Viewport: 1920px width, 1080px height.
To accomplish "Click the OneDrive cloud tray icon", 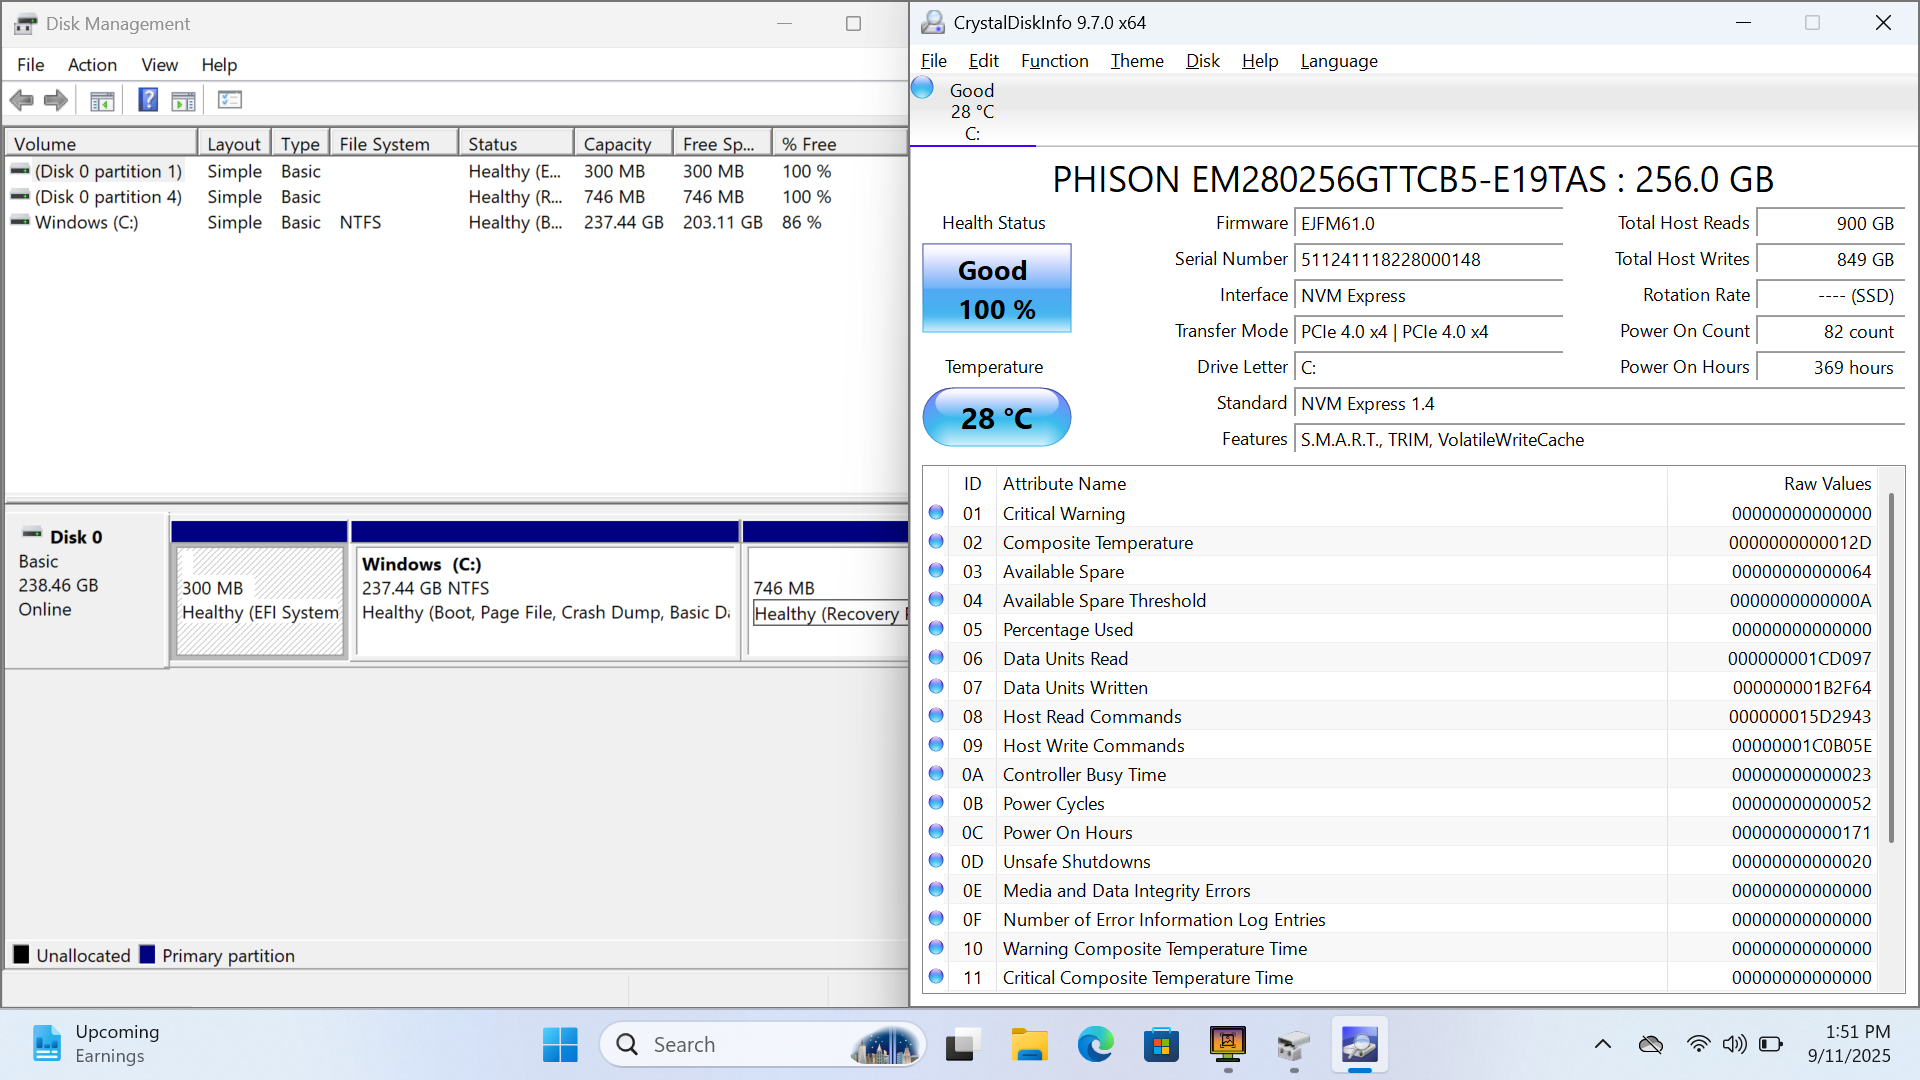I will (1651, 1044).
